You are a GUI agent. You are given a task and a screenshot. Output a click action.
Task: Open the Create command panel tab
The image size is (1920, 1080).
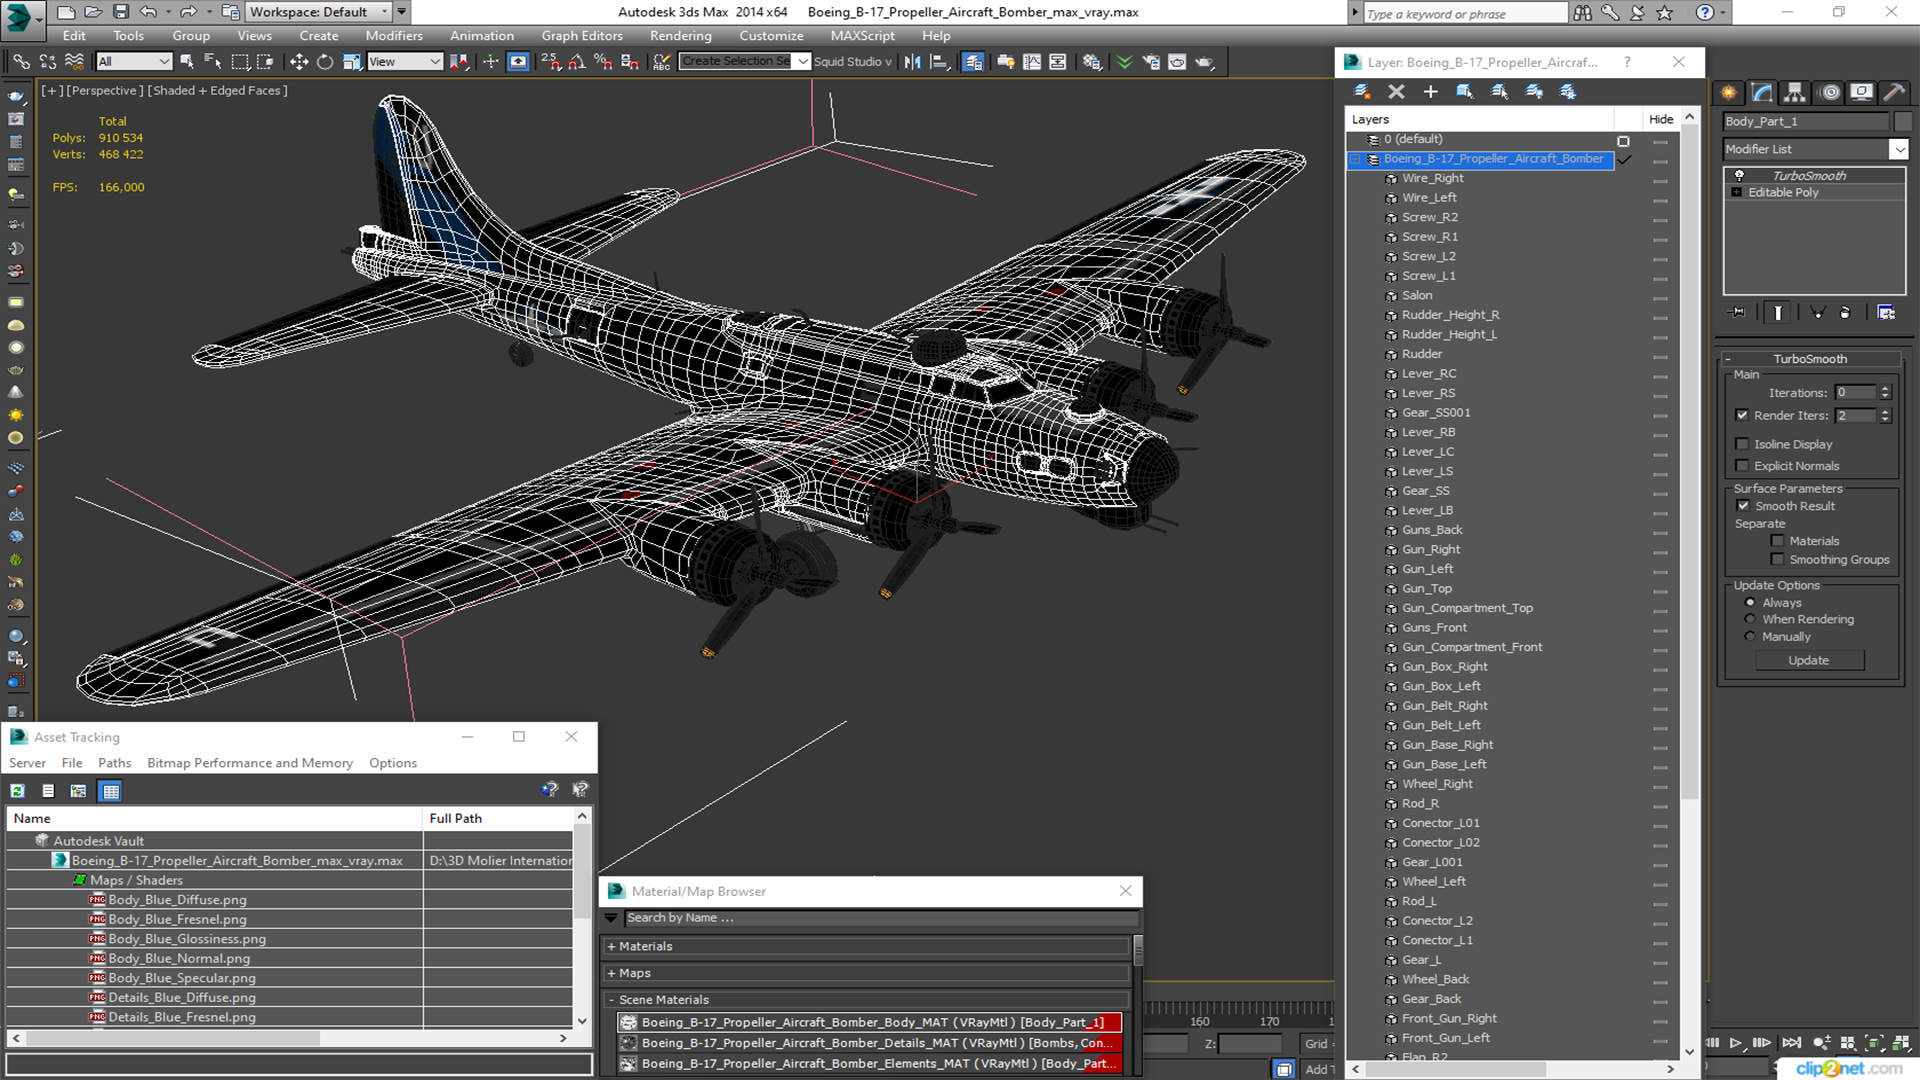[1729, 92]
